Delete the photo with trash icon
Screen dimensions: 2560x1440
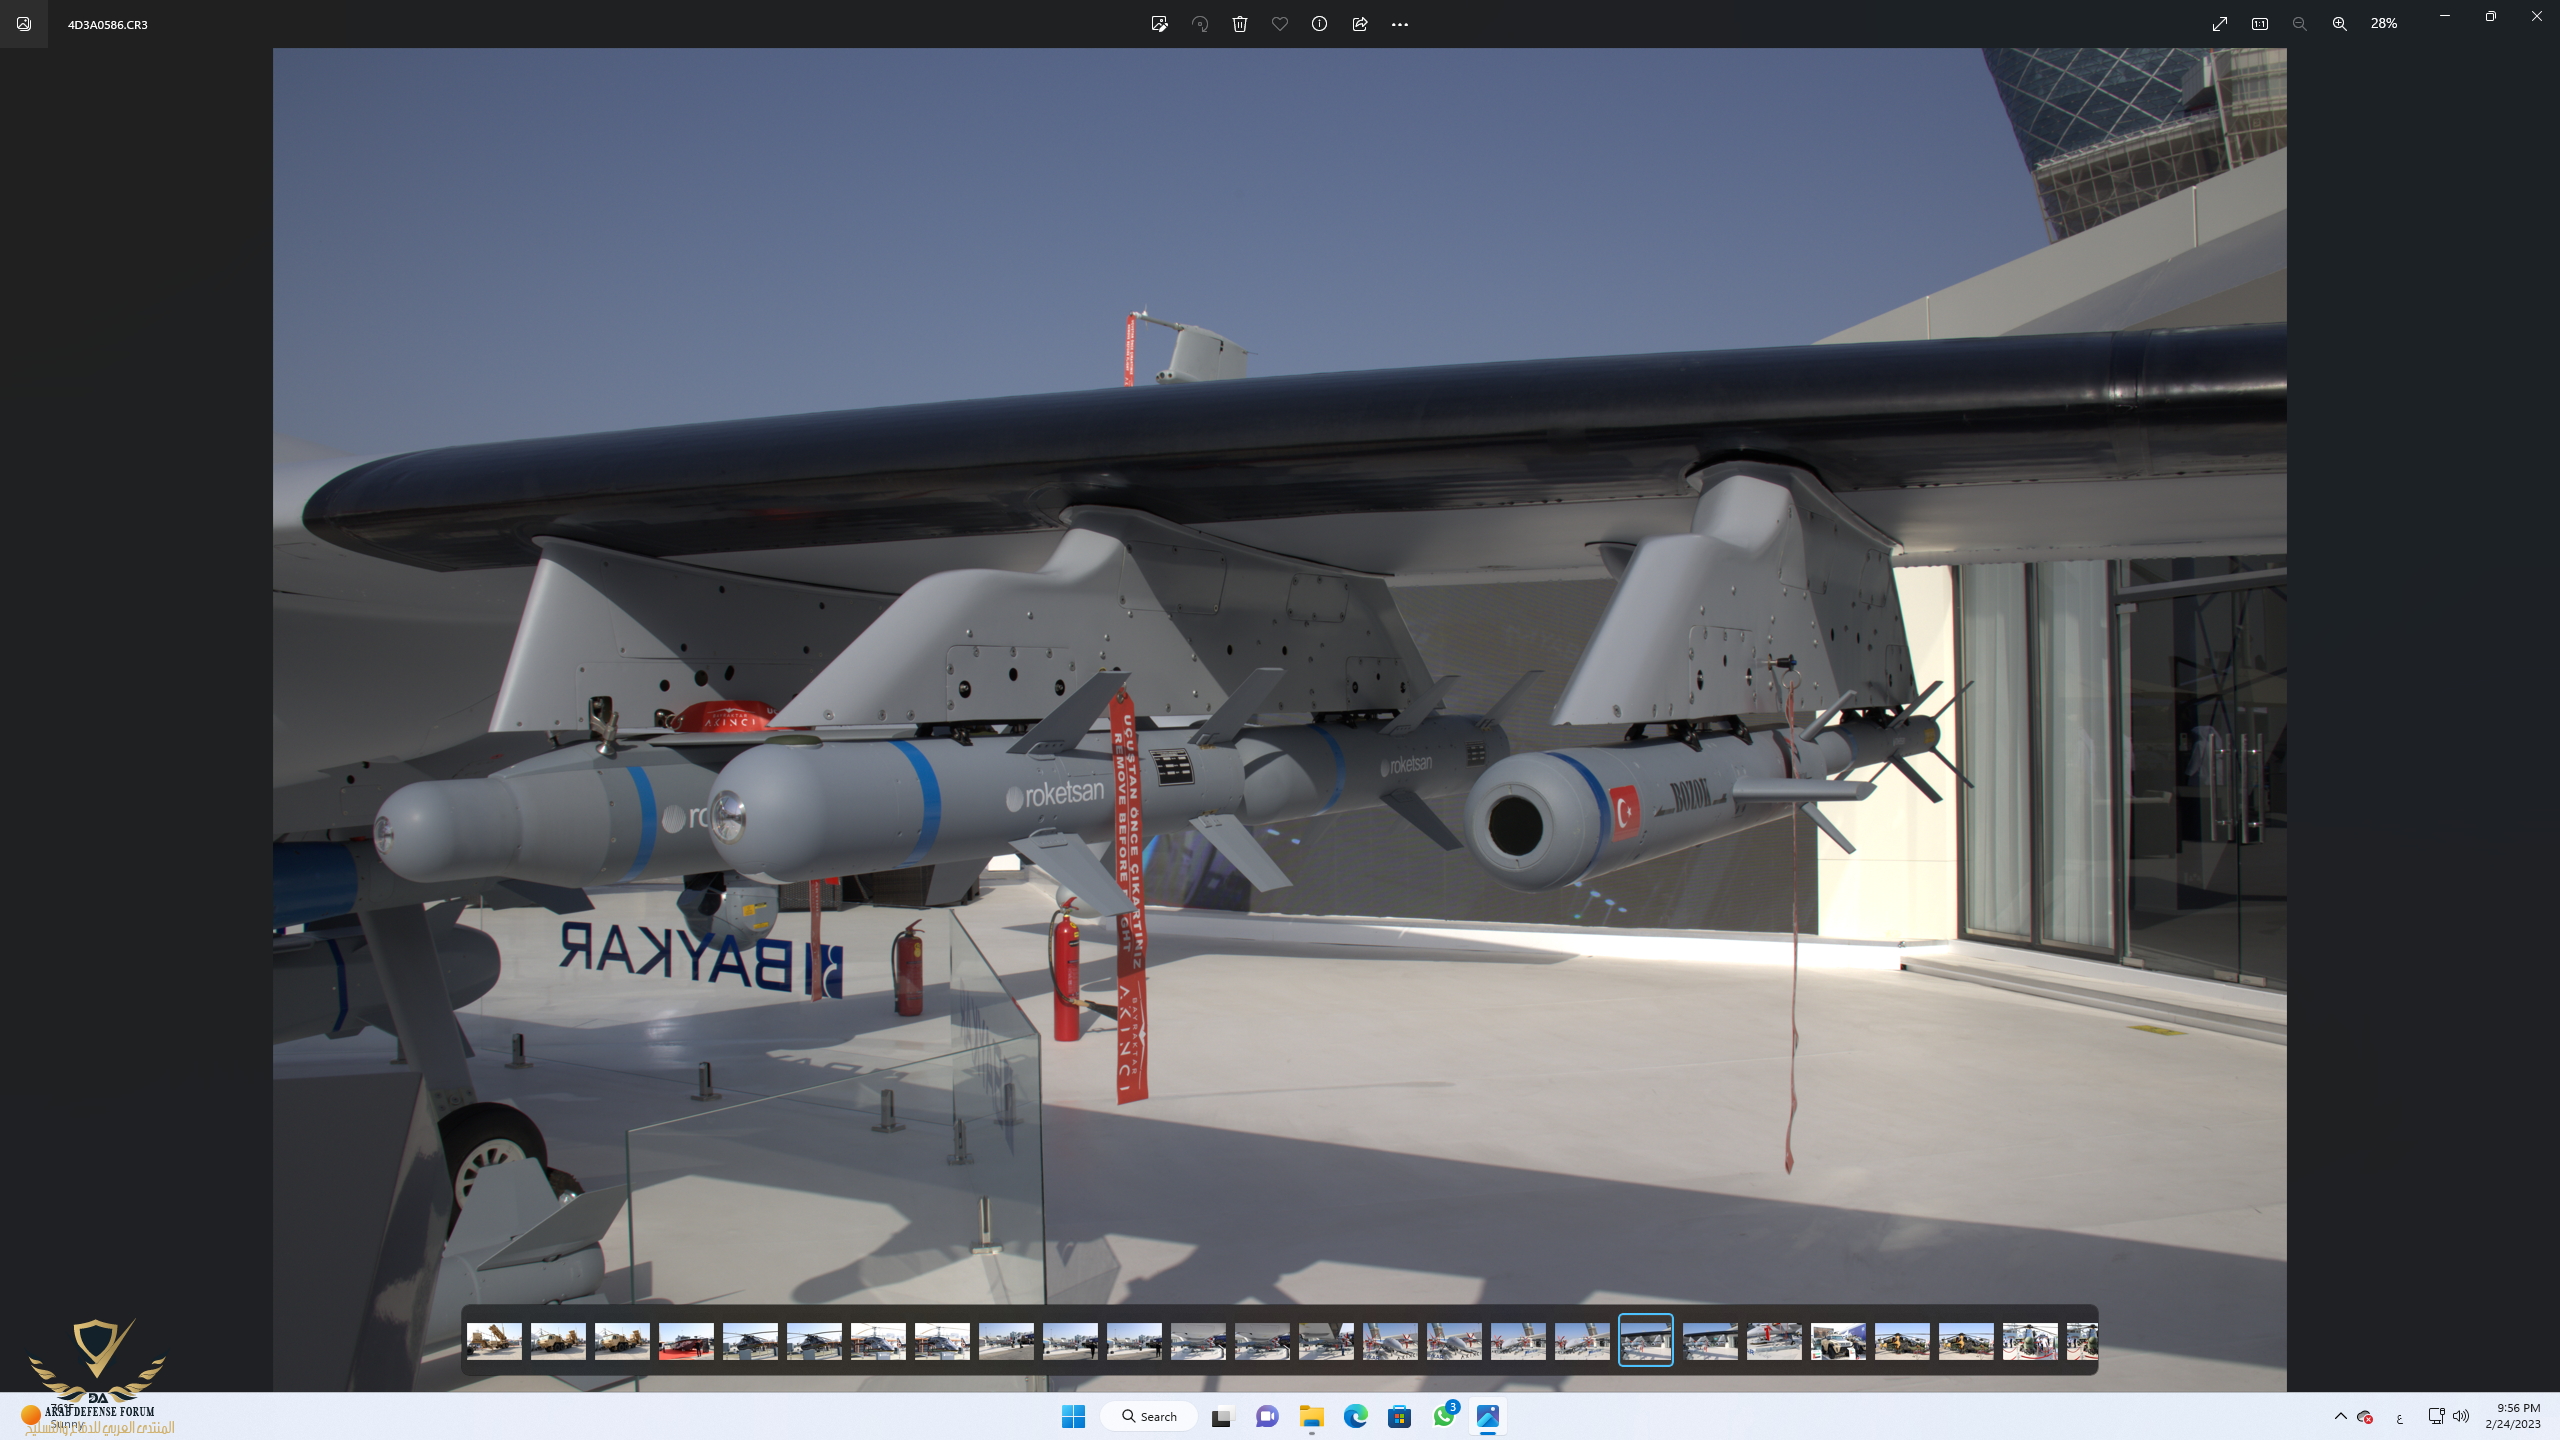[1240, 24]
